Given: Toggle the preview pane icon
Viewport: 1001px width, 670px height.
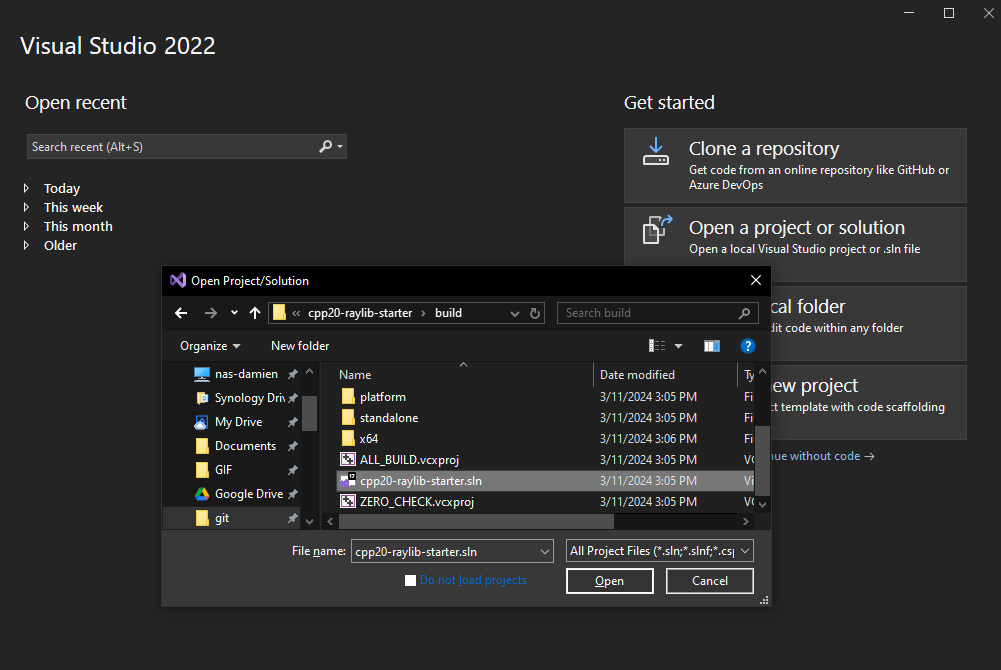Looking at the screenshot, I should [x=712, y=346].
